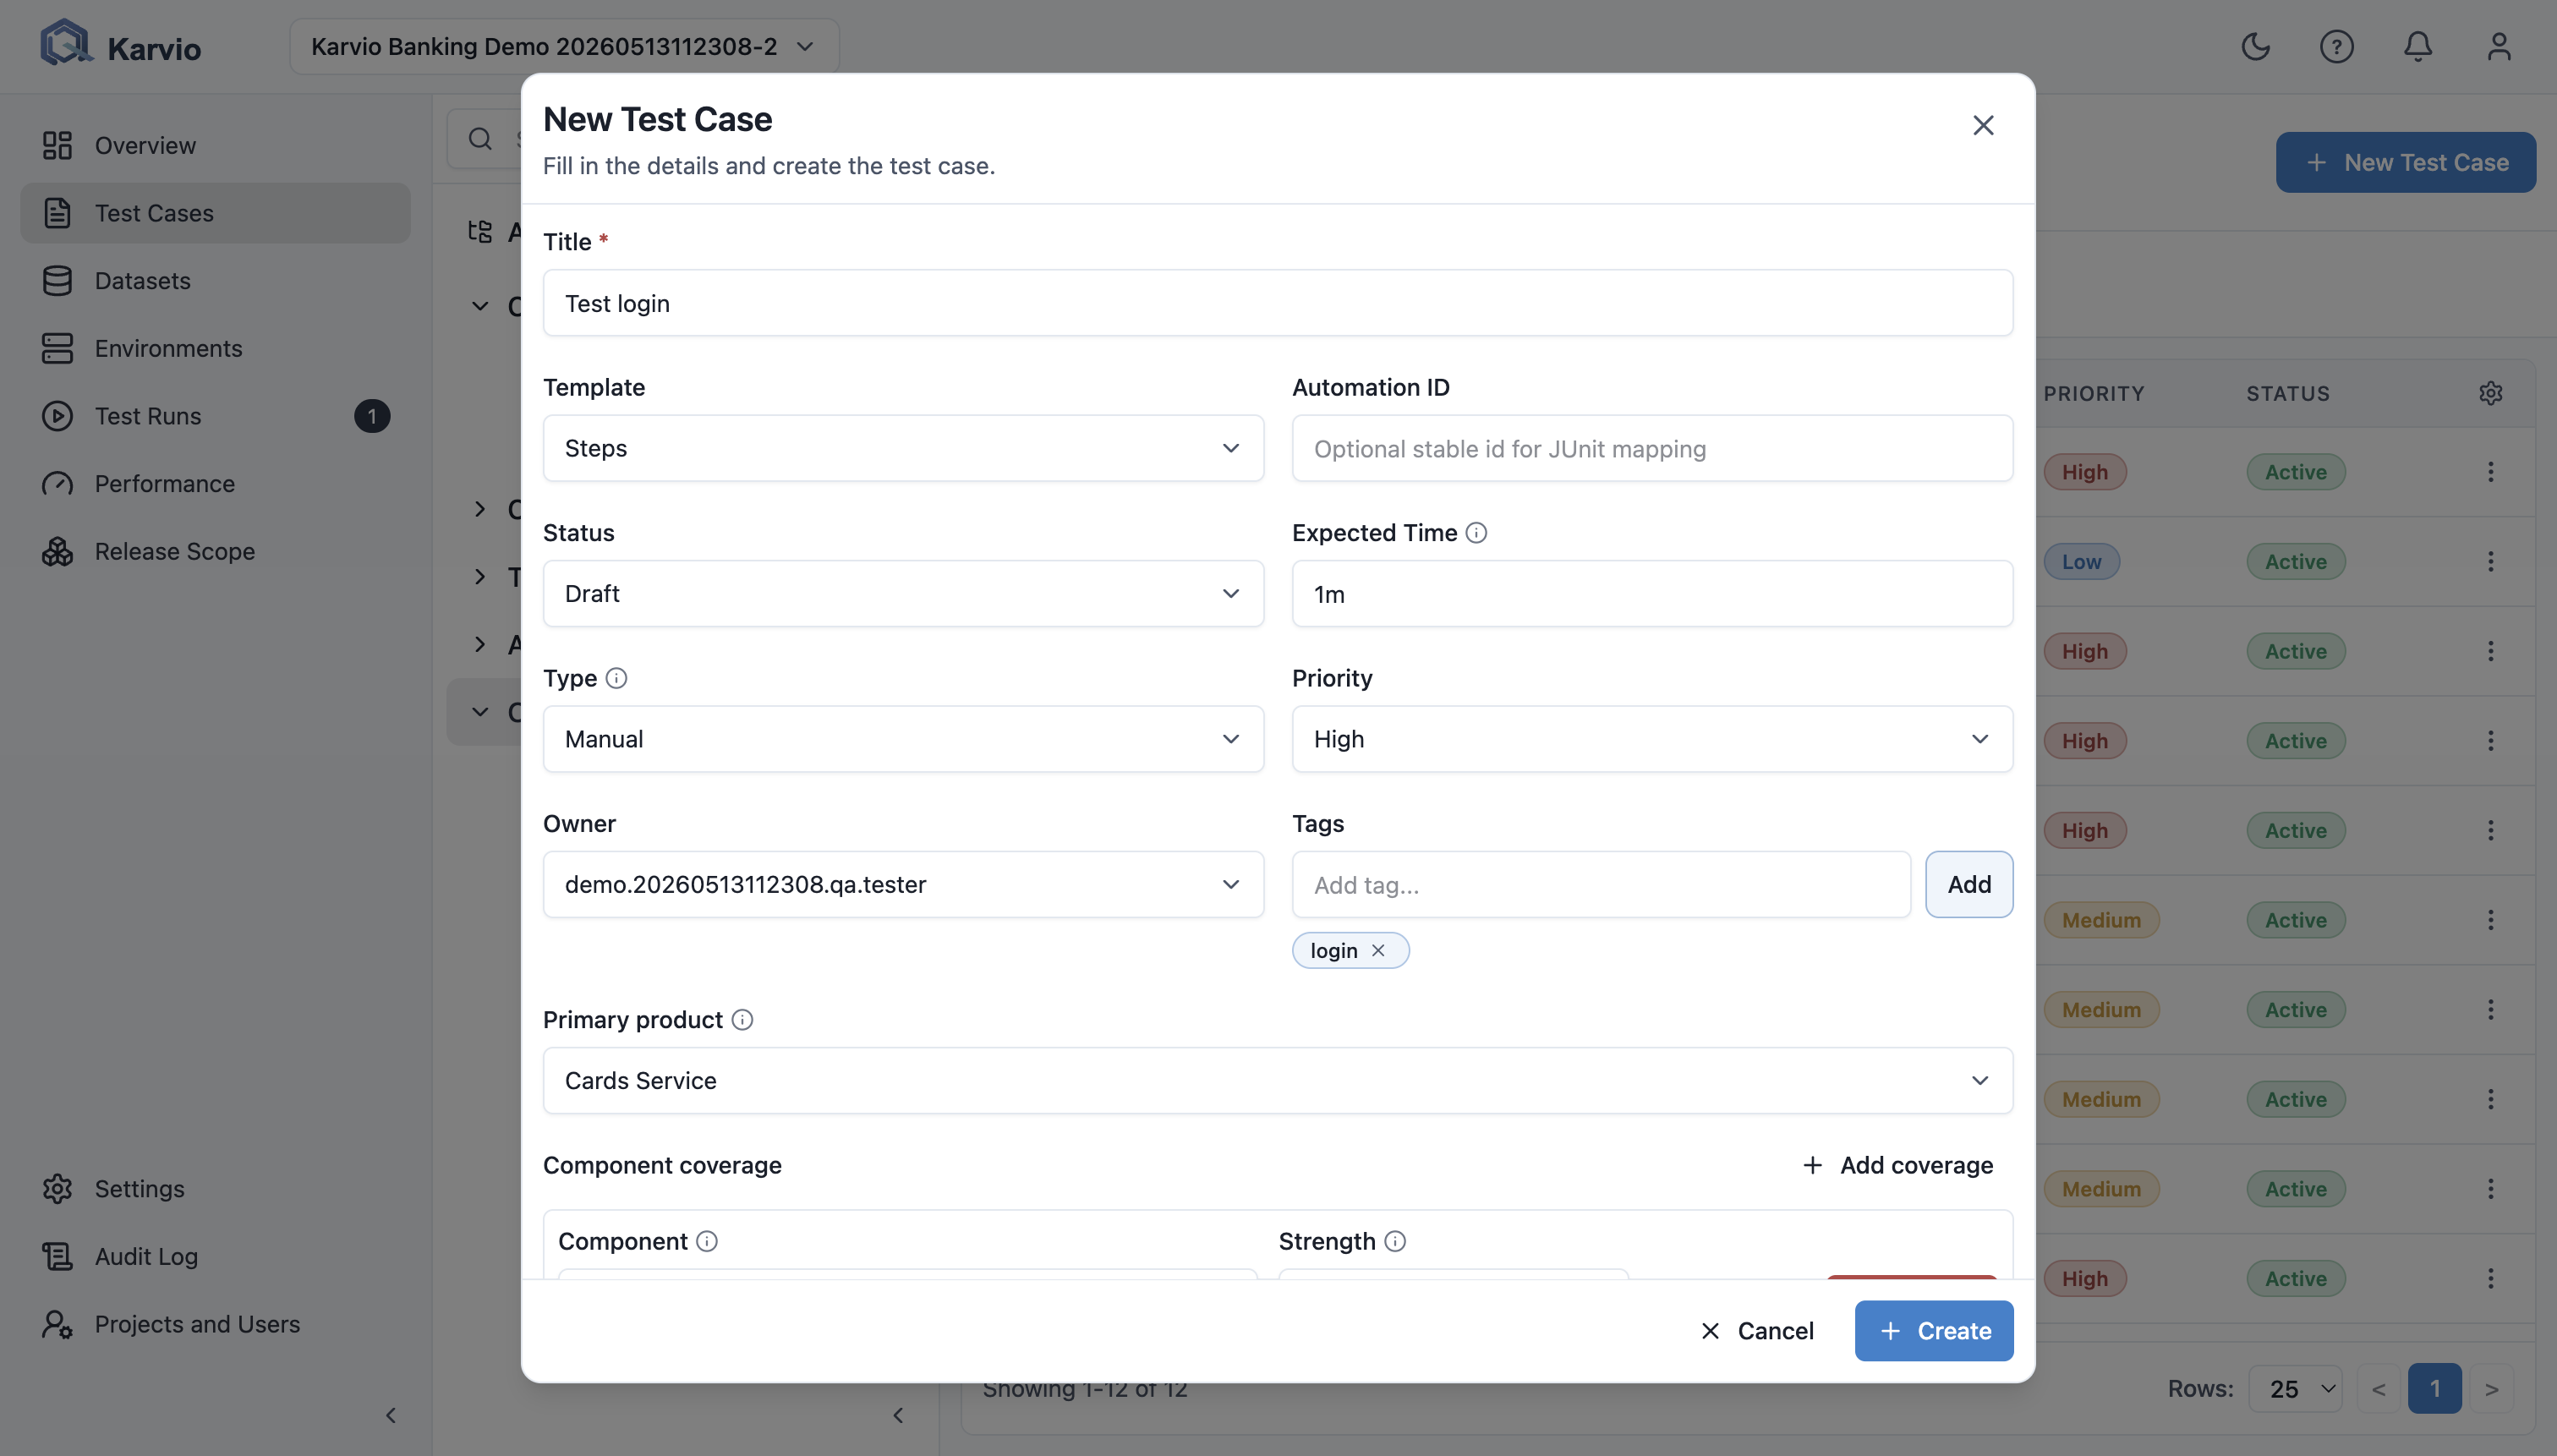Image resolution: width=2557 pixels, height=1456 pixels.
Task: Open the project selector dropdown
Action: pos(564,46)
